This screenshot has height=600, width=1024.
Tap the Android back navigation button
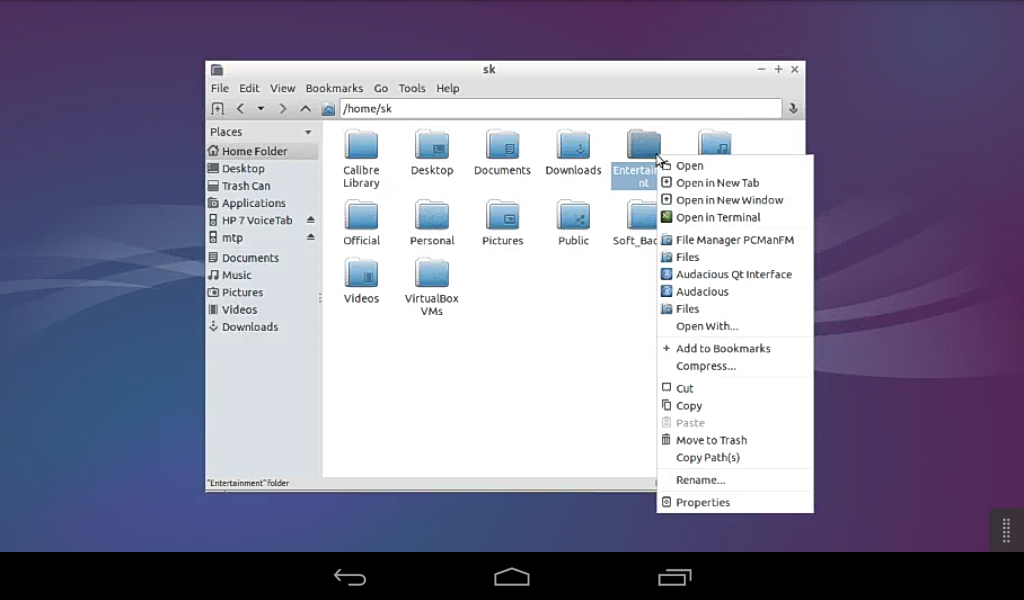pos(350,576)
